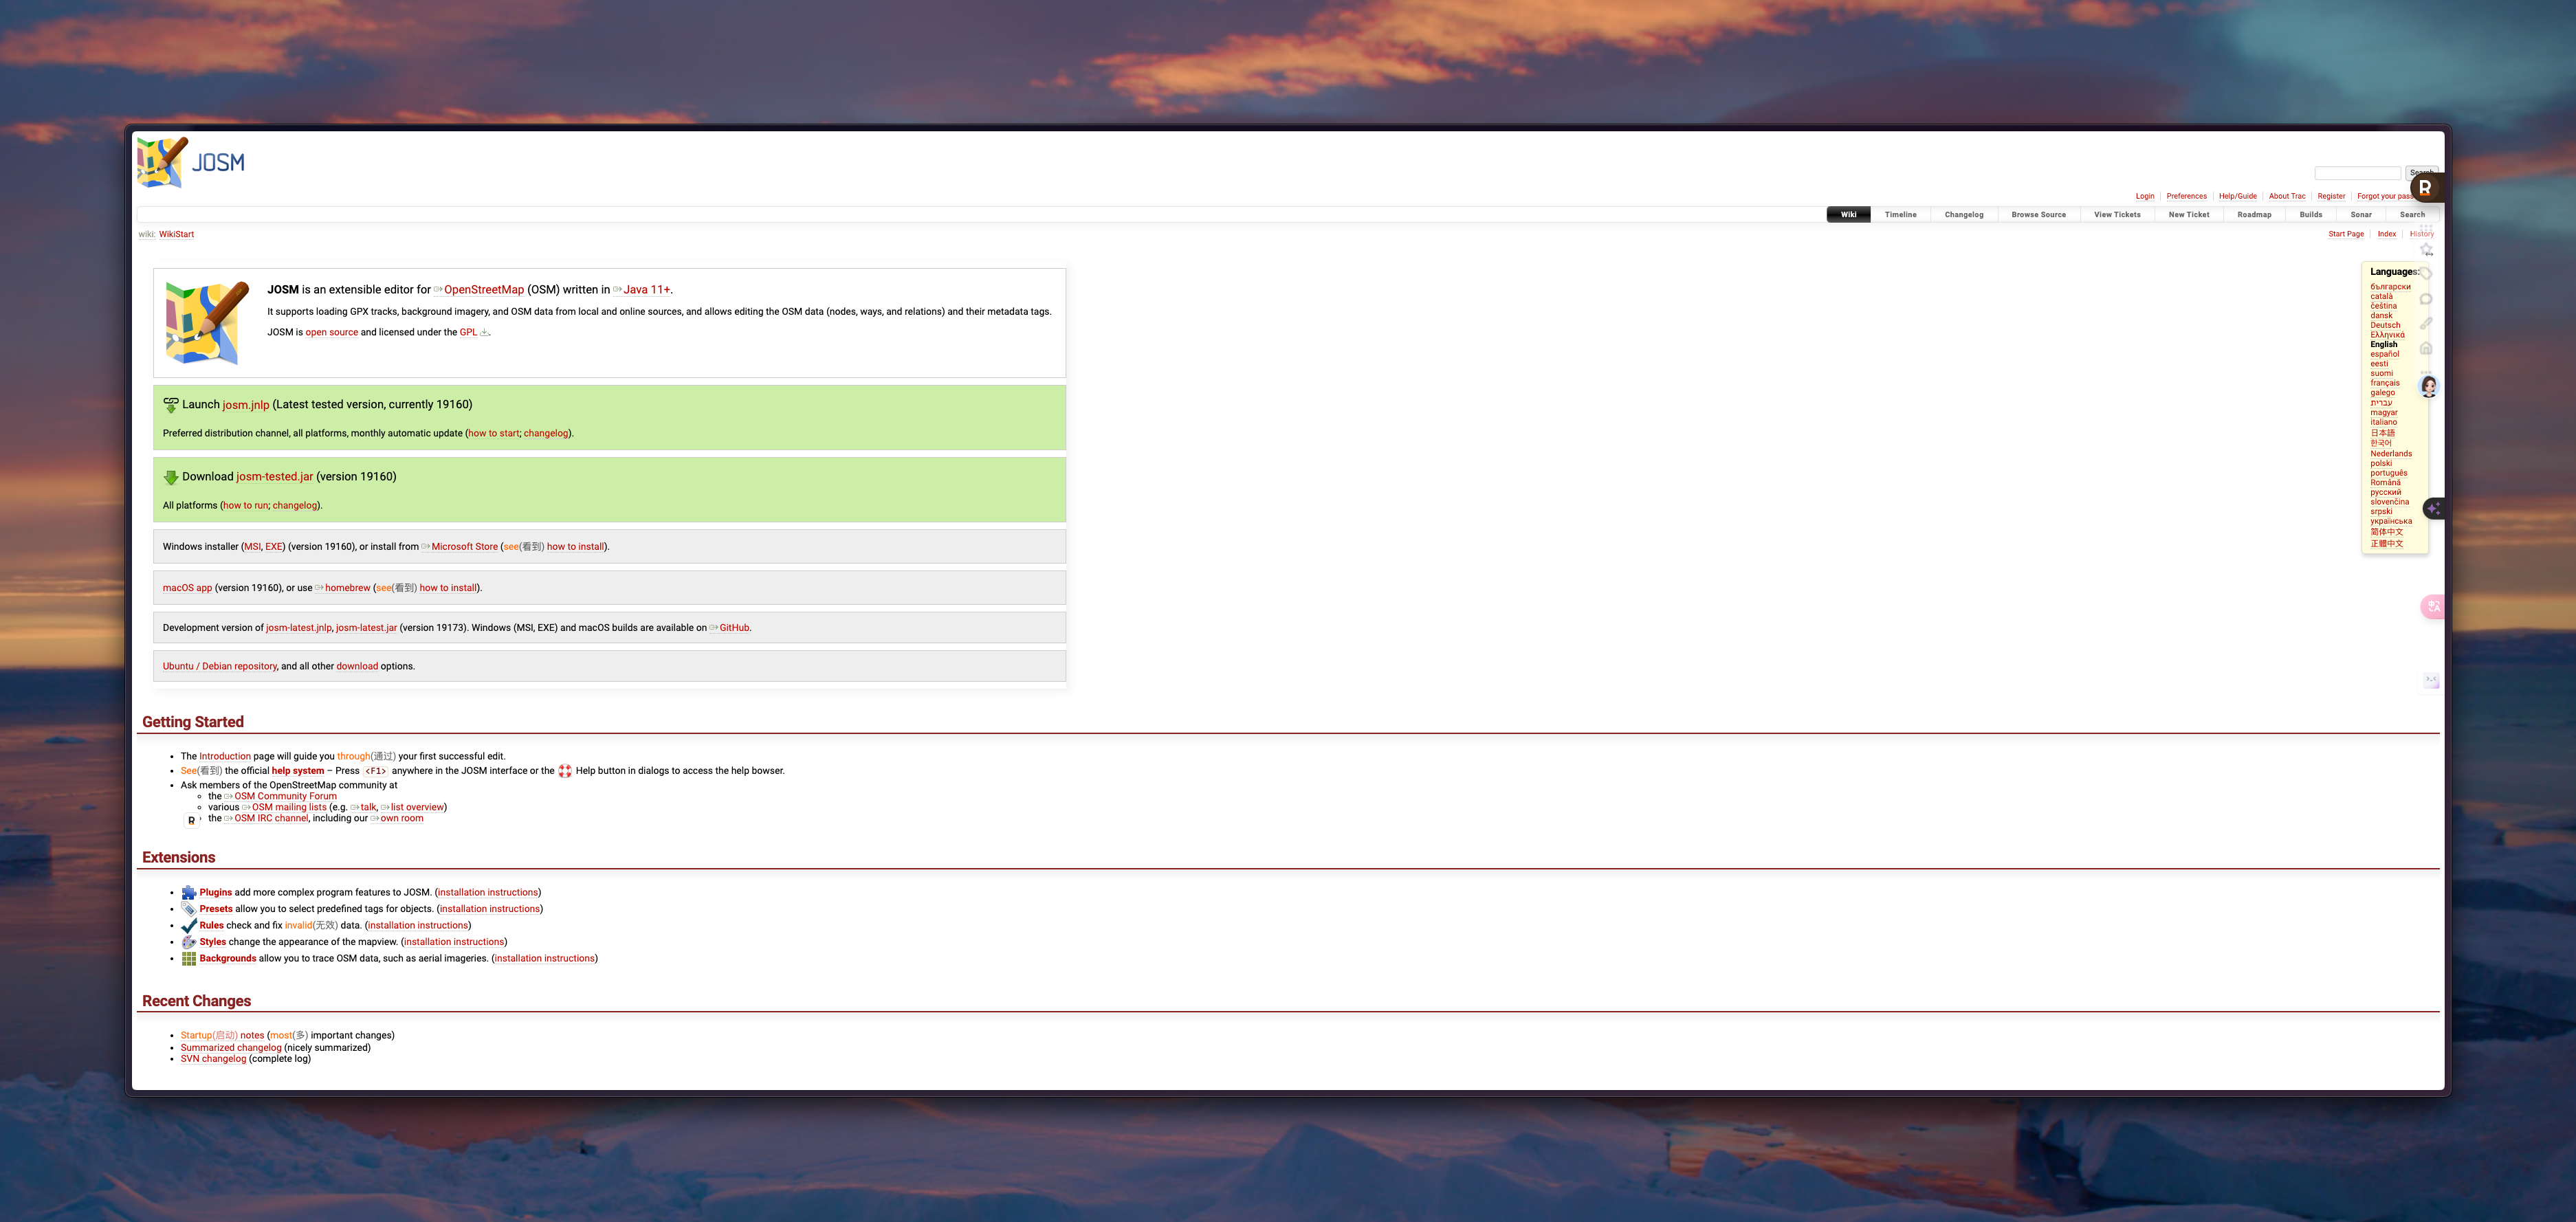Click the brush icon in right sidebar

coord(2426,323)
